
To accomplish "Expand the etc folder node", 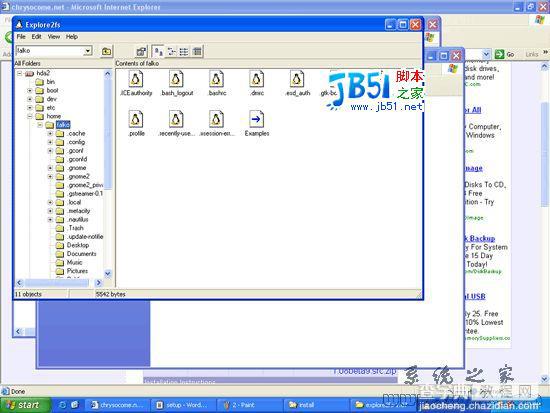I will (30, 108).
